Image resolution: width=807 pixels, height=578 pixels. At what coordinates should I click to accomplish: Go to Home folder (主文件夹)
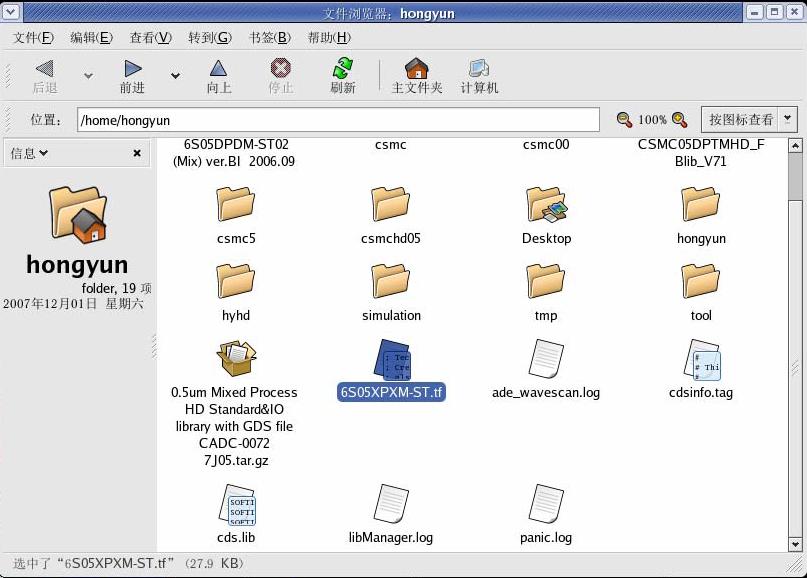pos(416,75)
